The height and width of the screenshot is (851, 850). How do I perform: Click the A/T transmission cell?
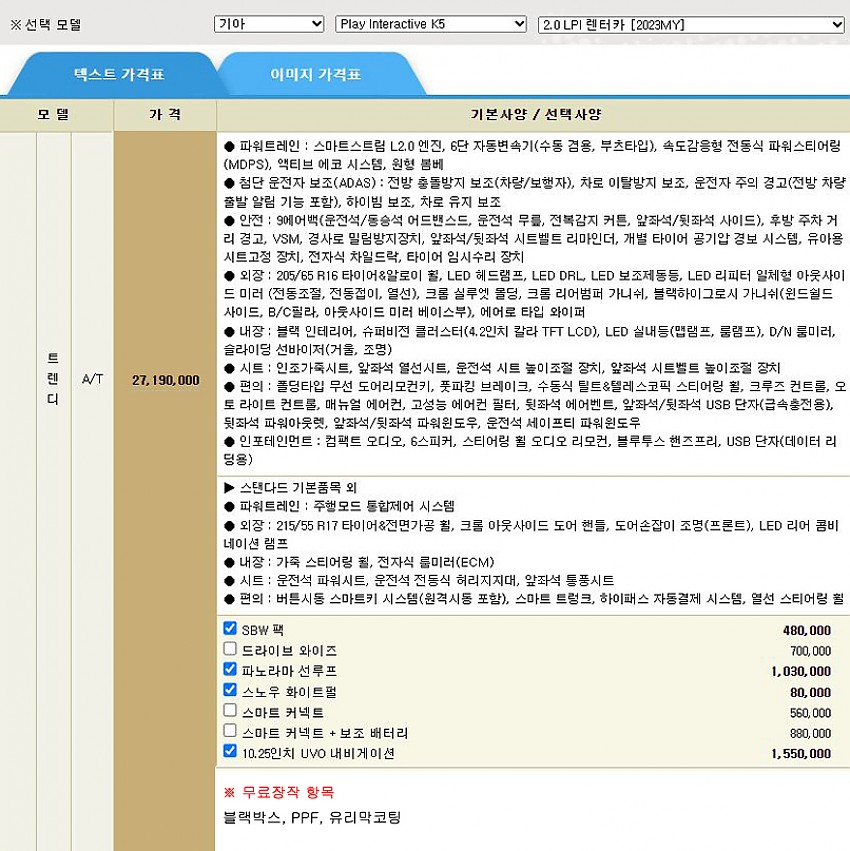pyautogui.click(x=92, y=381)
